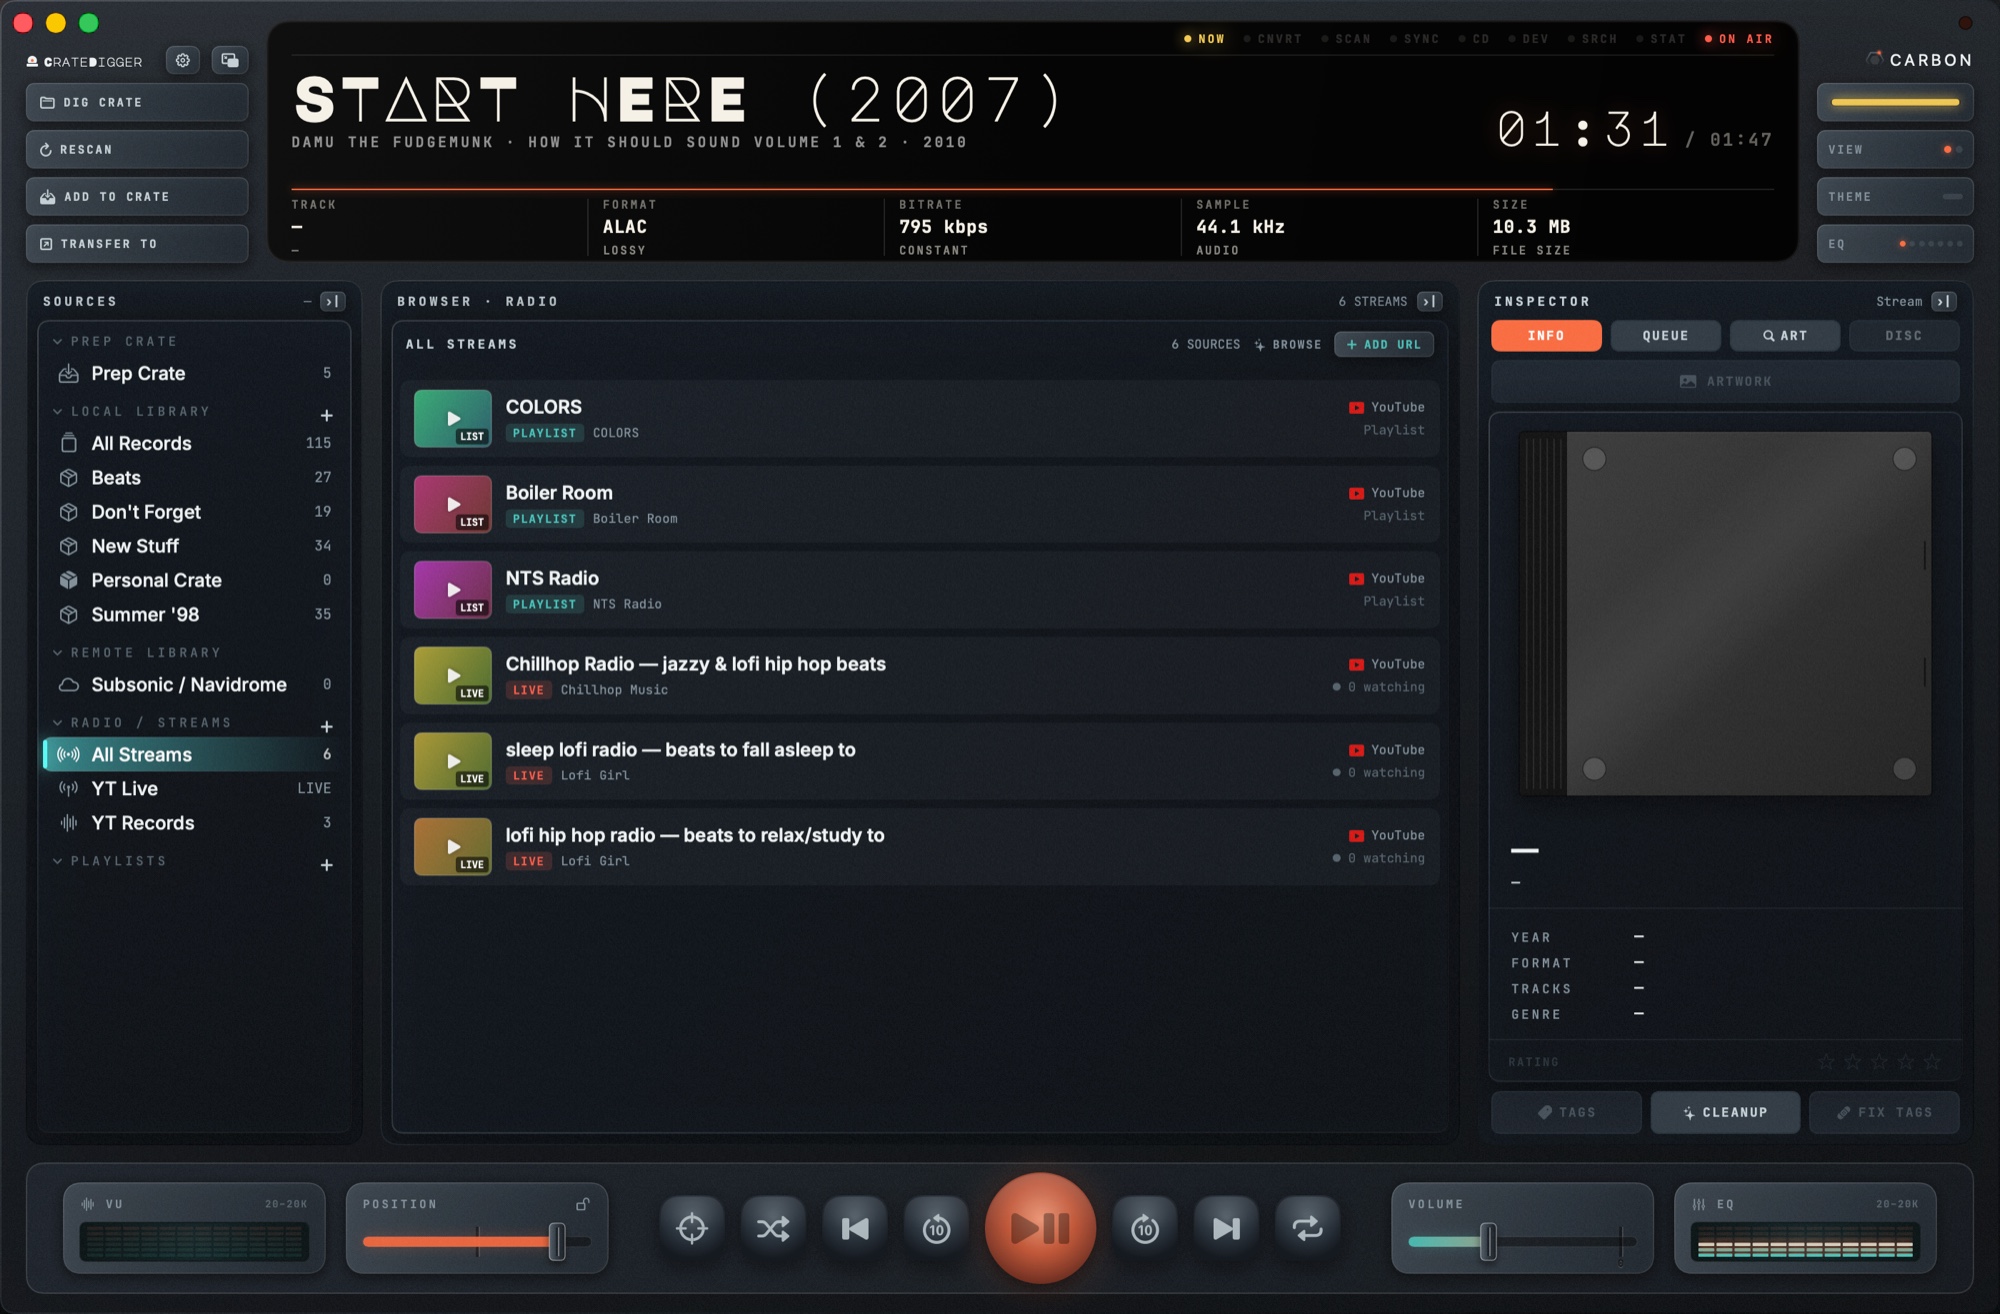The height and width of the screenshot is (1314, 2000).
Task: Switch to the Disc tab
Action: [1904, 336]
